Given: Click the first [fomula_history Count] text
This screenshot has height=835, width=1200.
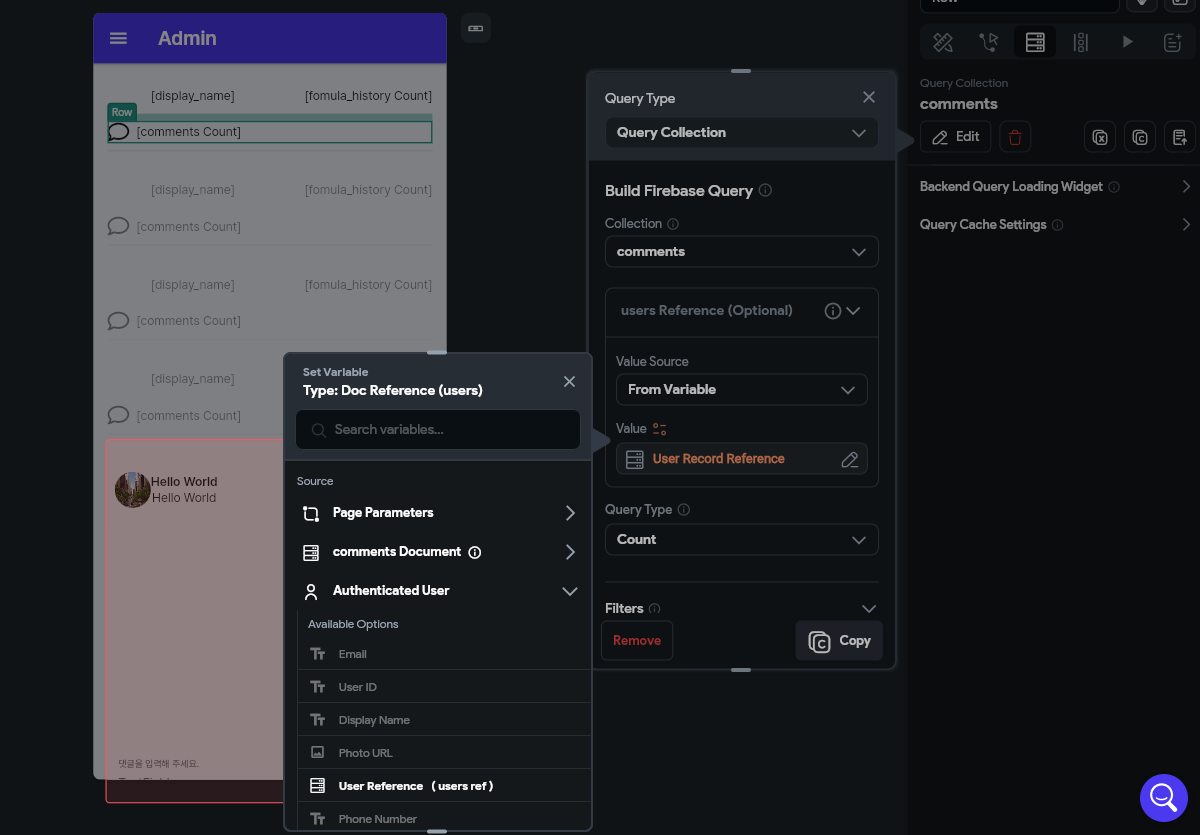Looking at the screenshot, I should tap(368, 96).
